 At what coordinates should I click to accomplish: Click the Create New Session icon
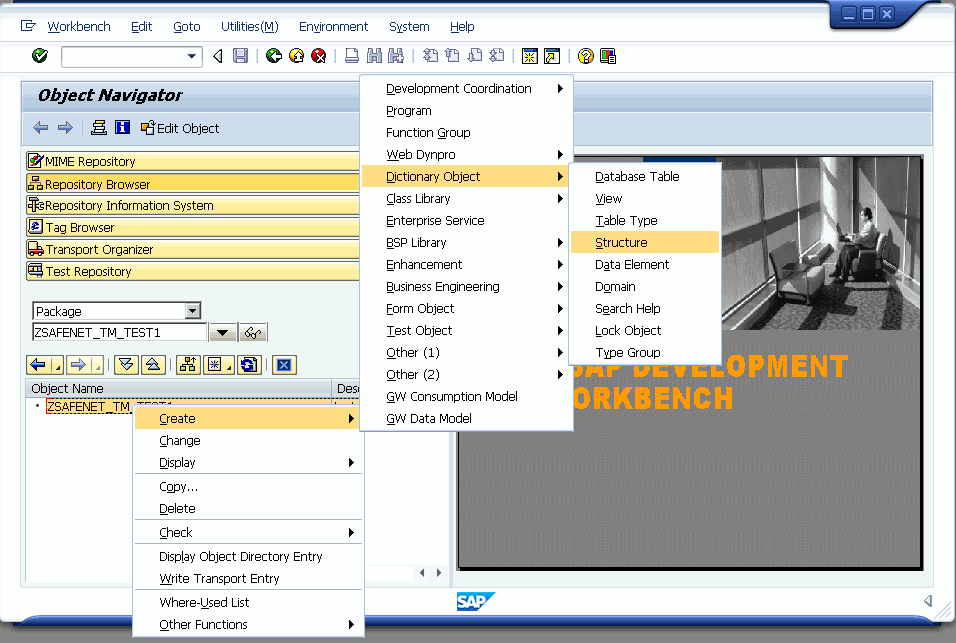tap(530, 56)
